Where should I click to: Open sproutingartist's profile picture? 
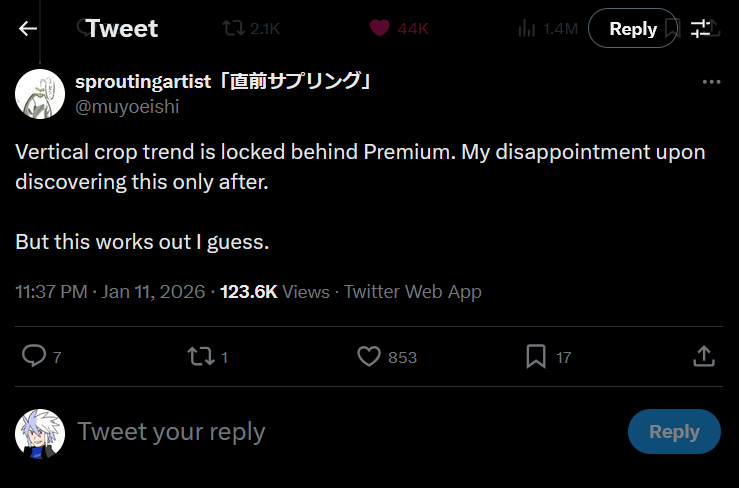click(40, 94)
